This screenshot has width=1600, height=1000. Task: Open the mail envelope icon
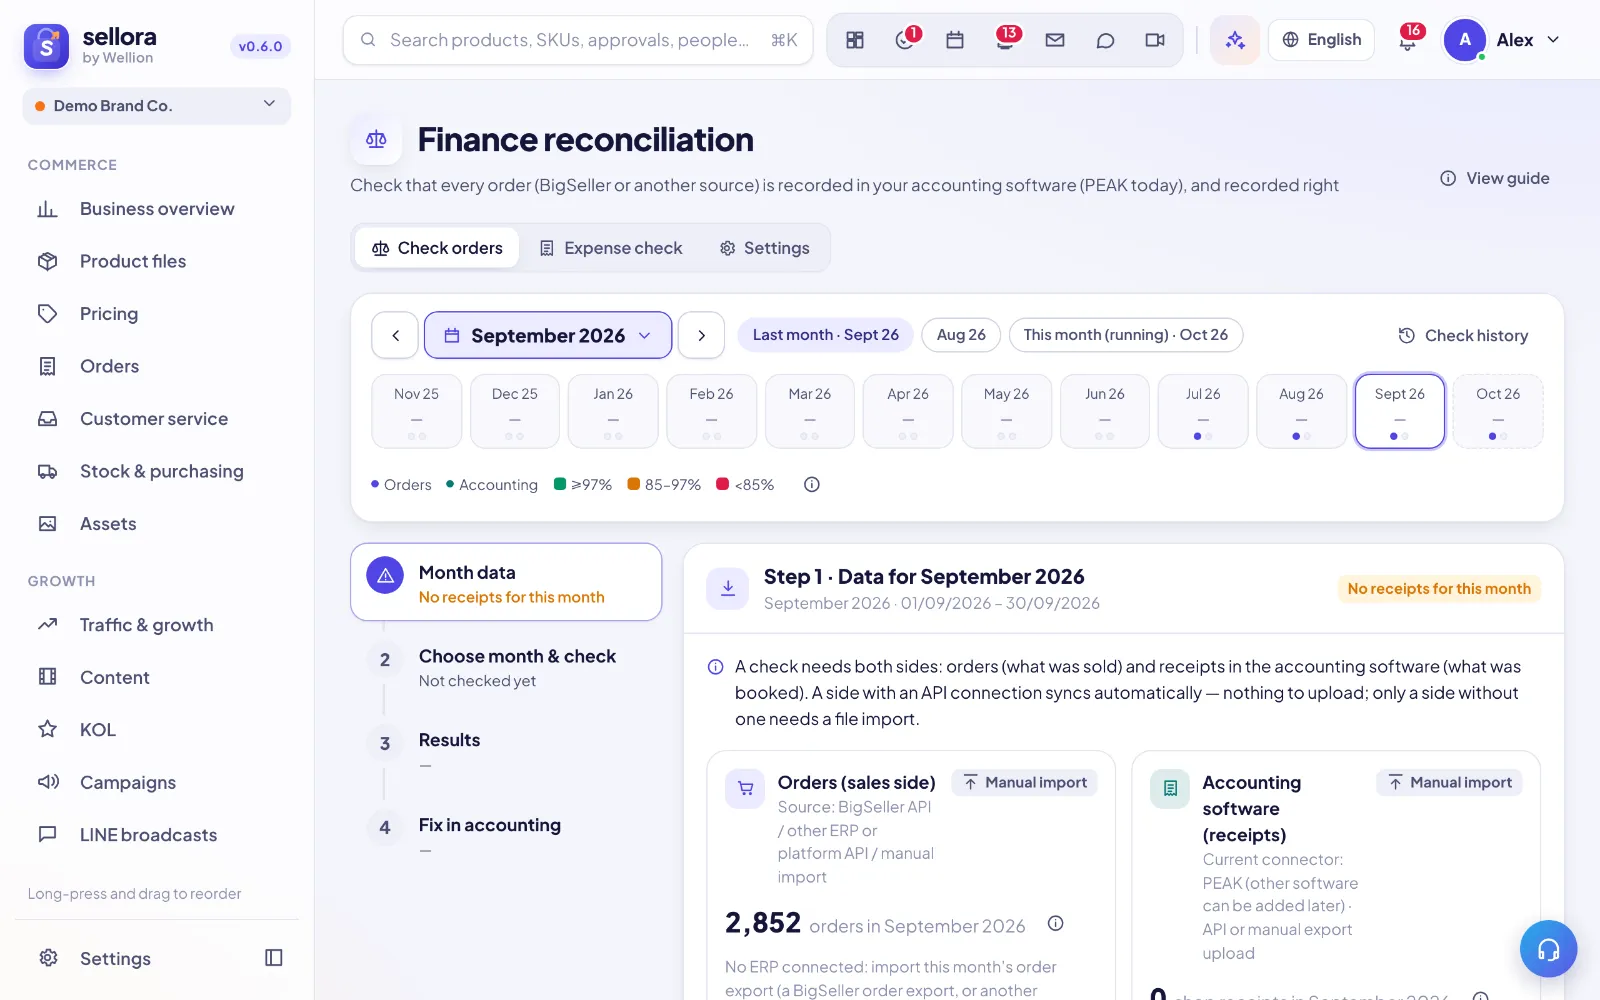tap(1055, 40)
